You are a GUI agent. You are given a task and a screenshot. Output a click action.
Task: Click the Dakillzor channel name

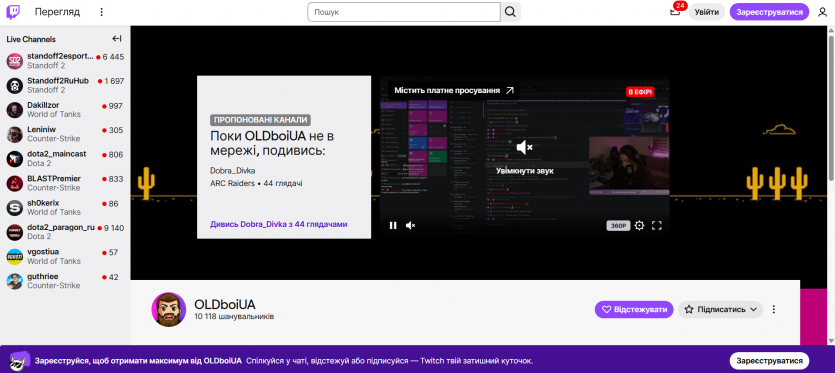(x=43, y=106)
